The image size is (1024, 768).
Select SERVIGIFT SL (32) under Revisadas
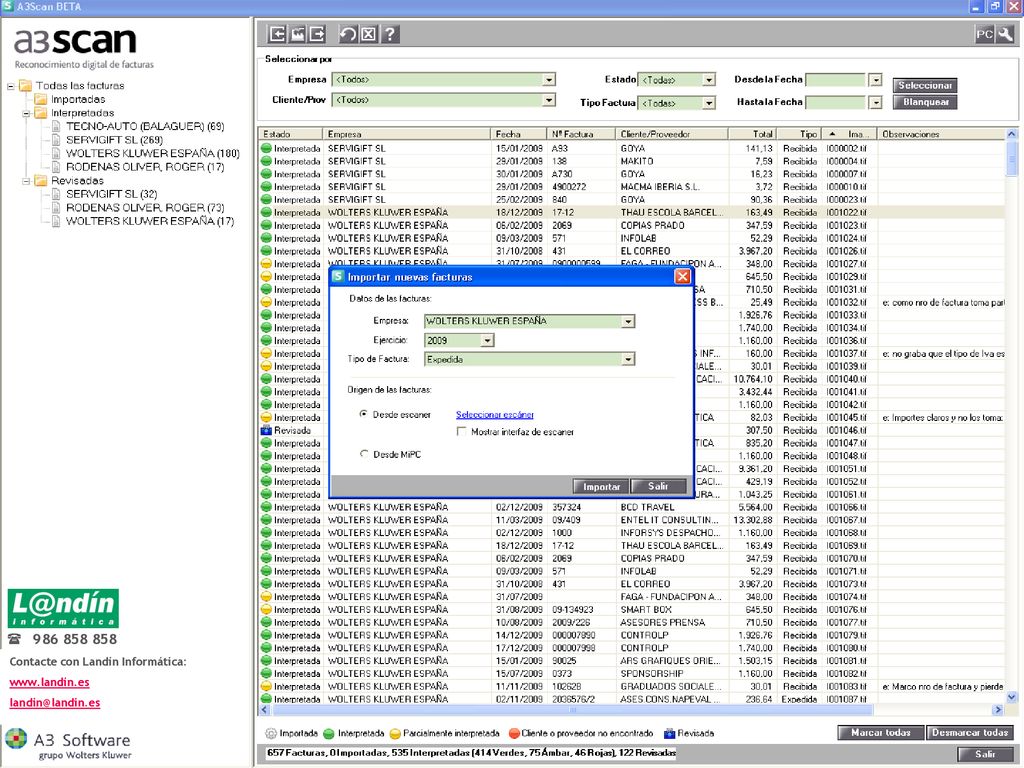click(x=112, y=194)
